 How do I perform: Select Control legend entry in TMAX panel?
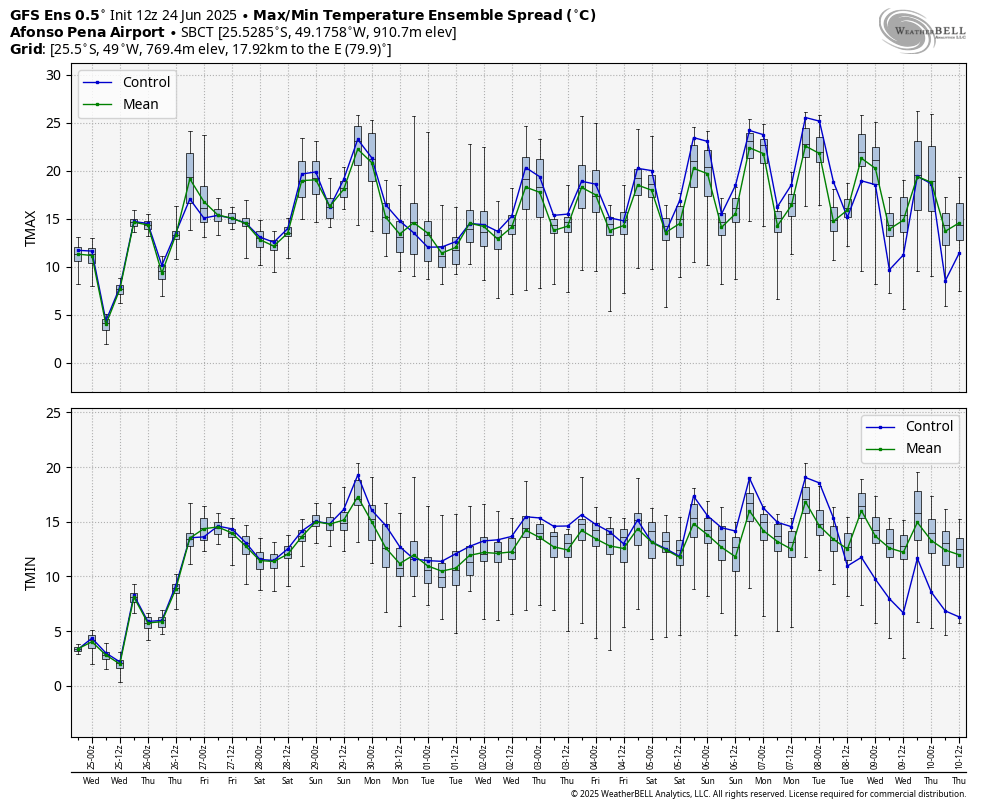[x=146, y=82]
